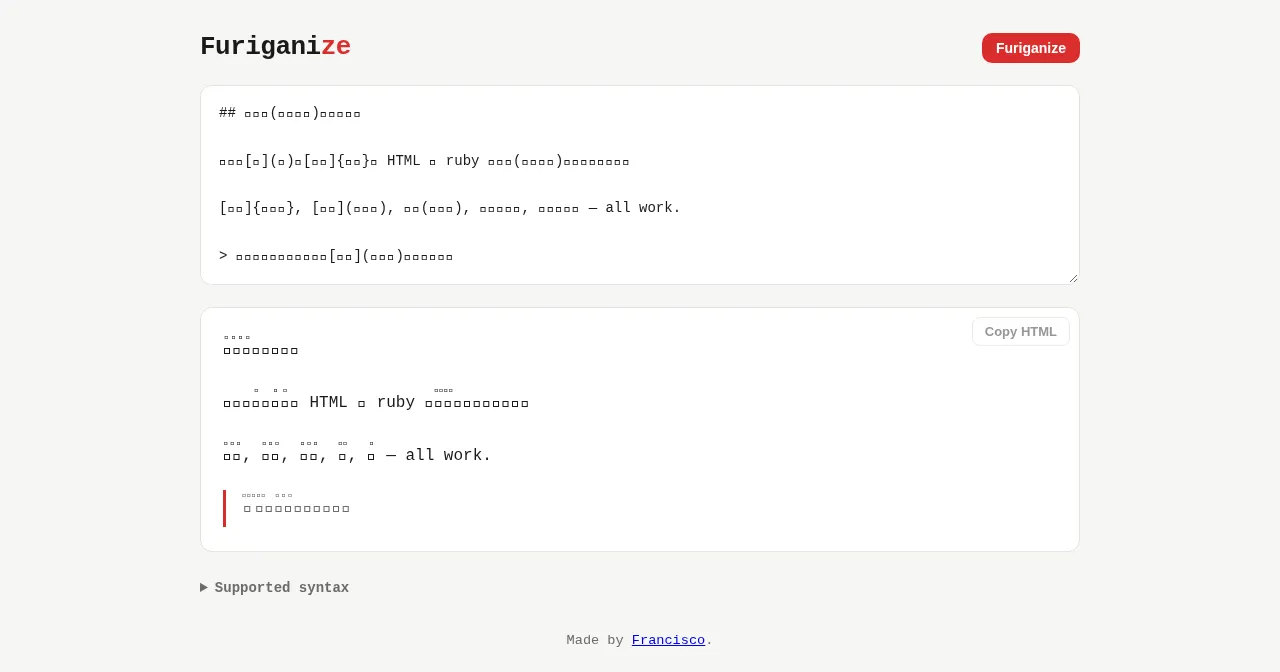Click the '>' blockquote line in textarea
Viewport: 1280px width, 672px height.
[x=336, y=257]
